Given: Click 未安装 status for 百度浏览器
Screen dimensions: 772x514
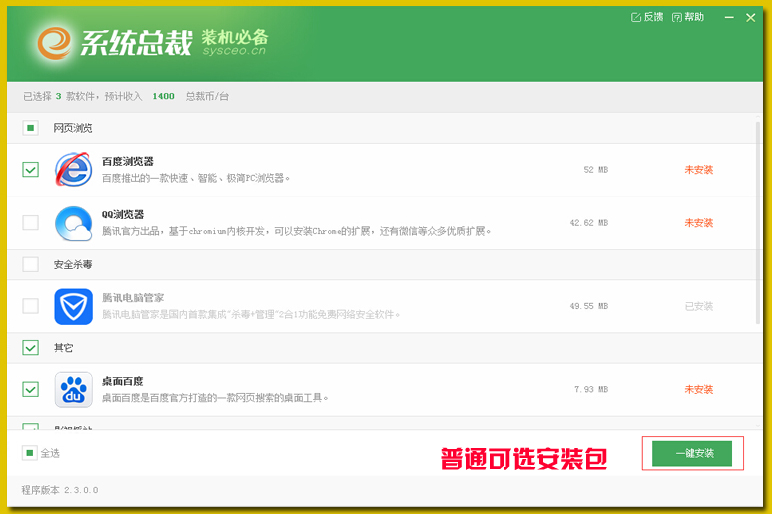Looking at the screenshot, I should (x=699, y=170).
